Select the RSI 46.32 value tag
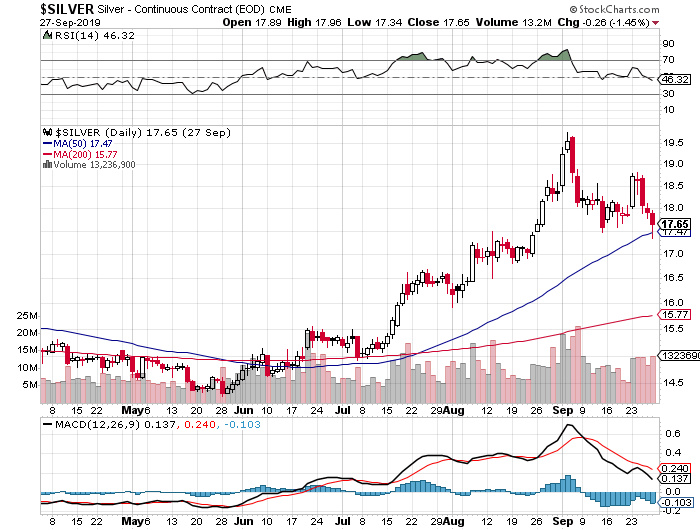The width and height of the screenshot is (700, 530). pos(674,78)
